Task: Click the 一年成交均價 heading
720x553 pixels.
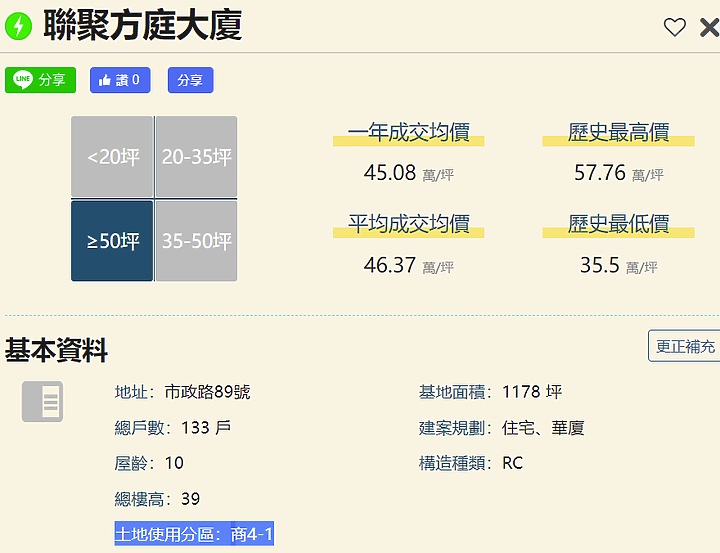Action: 408,133
